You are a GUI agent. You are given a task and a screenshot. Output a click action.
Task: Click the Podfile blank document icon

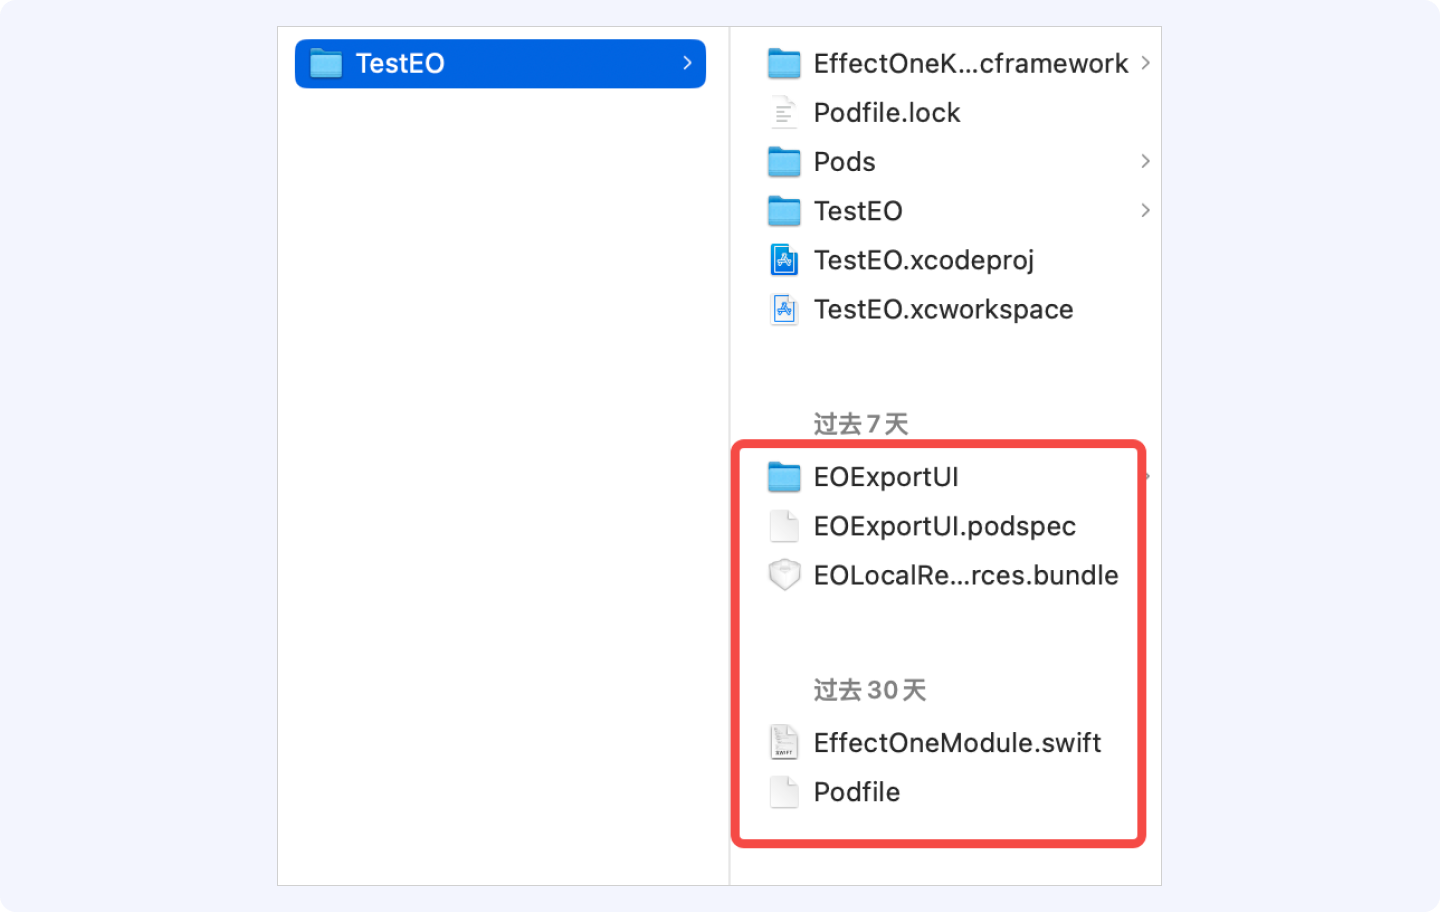784,792
